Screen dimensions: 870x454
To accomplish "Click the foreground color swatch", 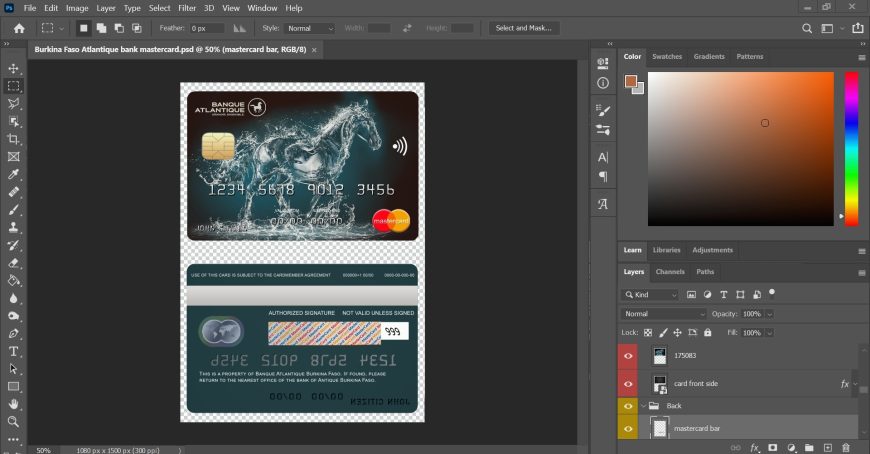I will pos(631,82).
